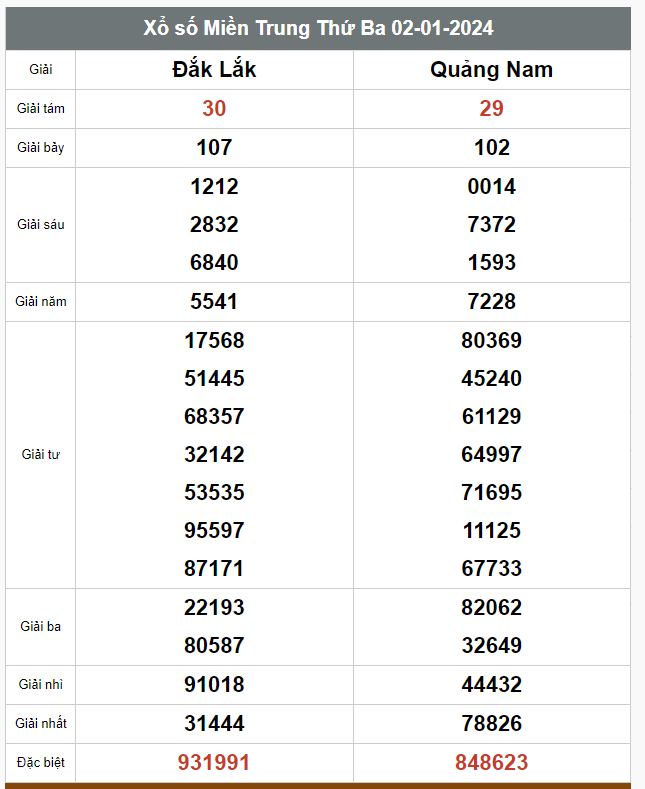Click the Giải ba row label

point(41,626)
